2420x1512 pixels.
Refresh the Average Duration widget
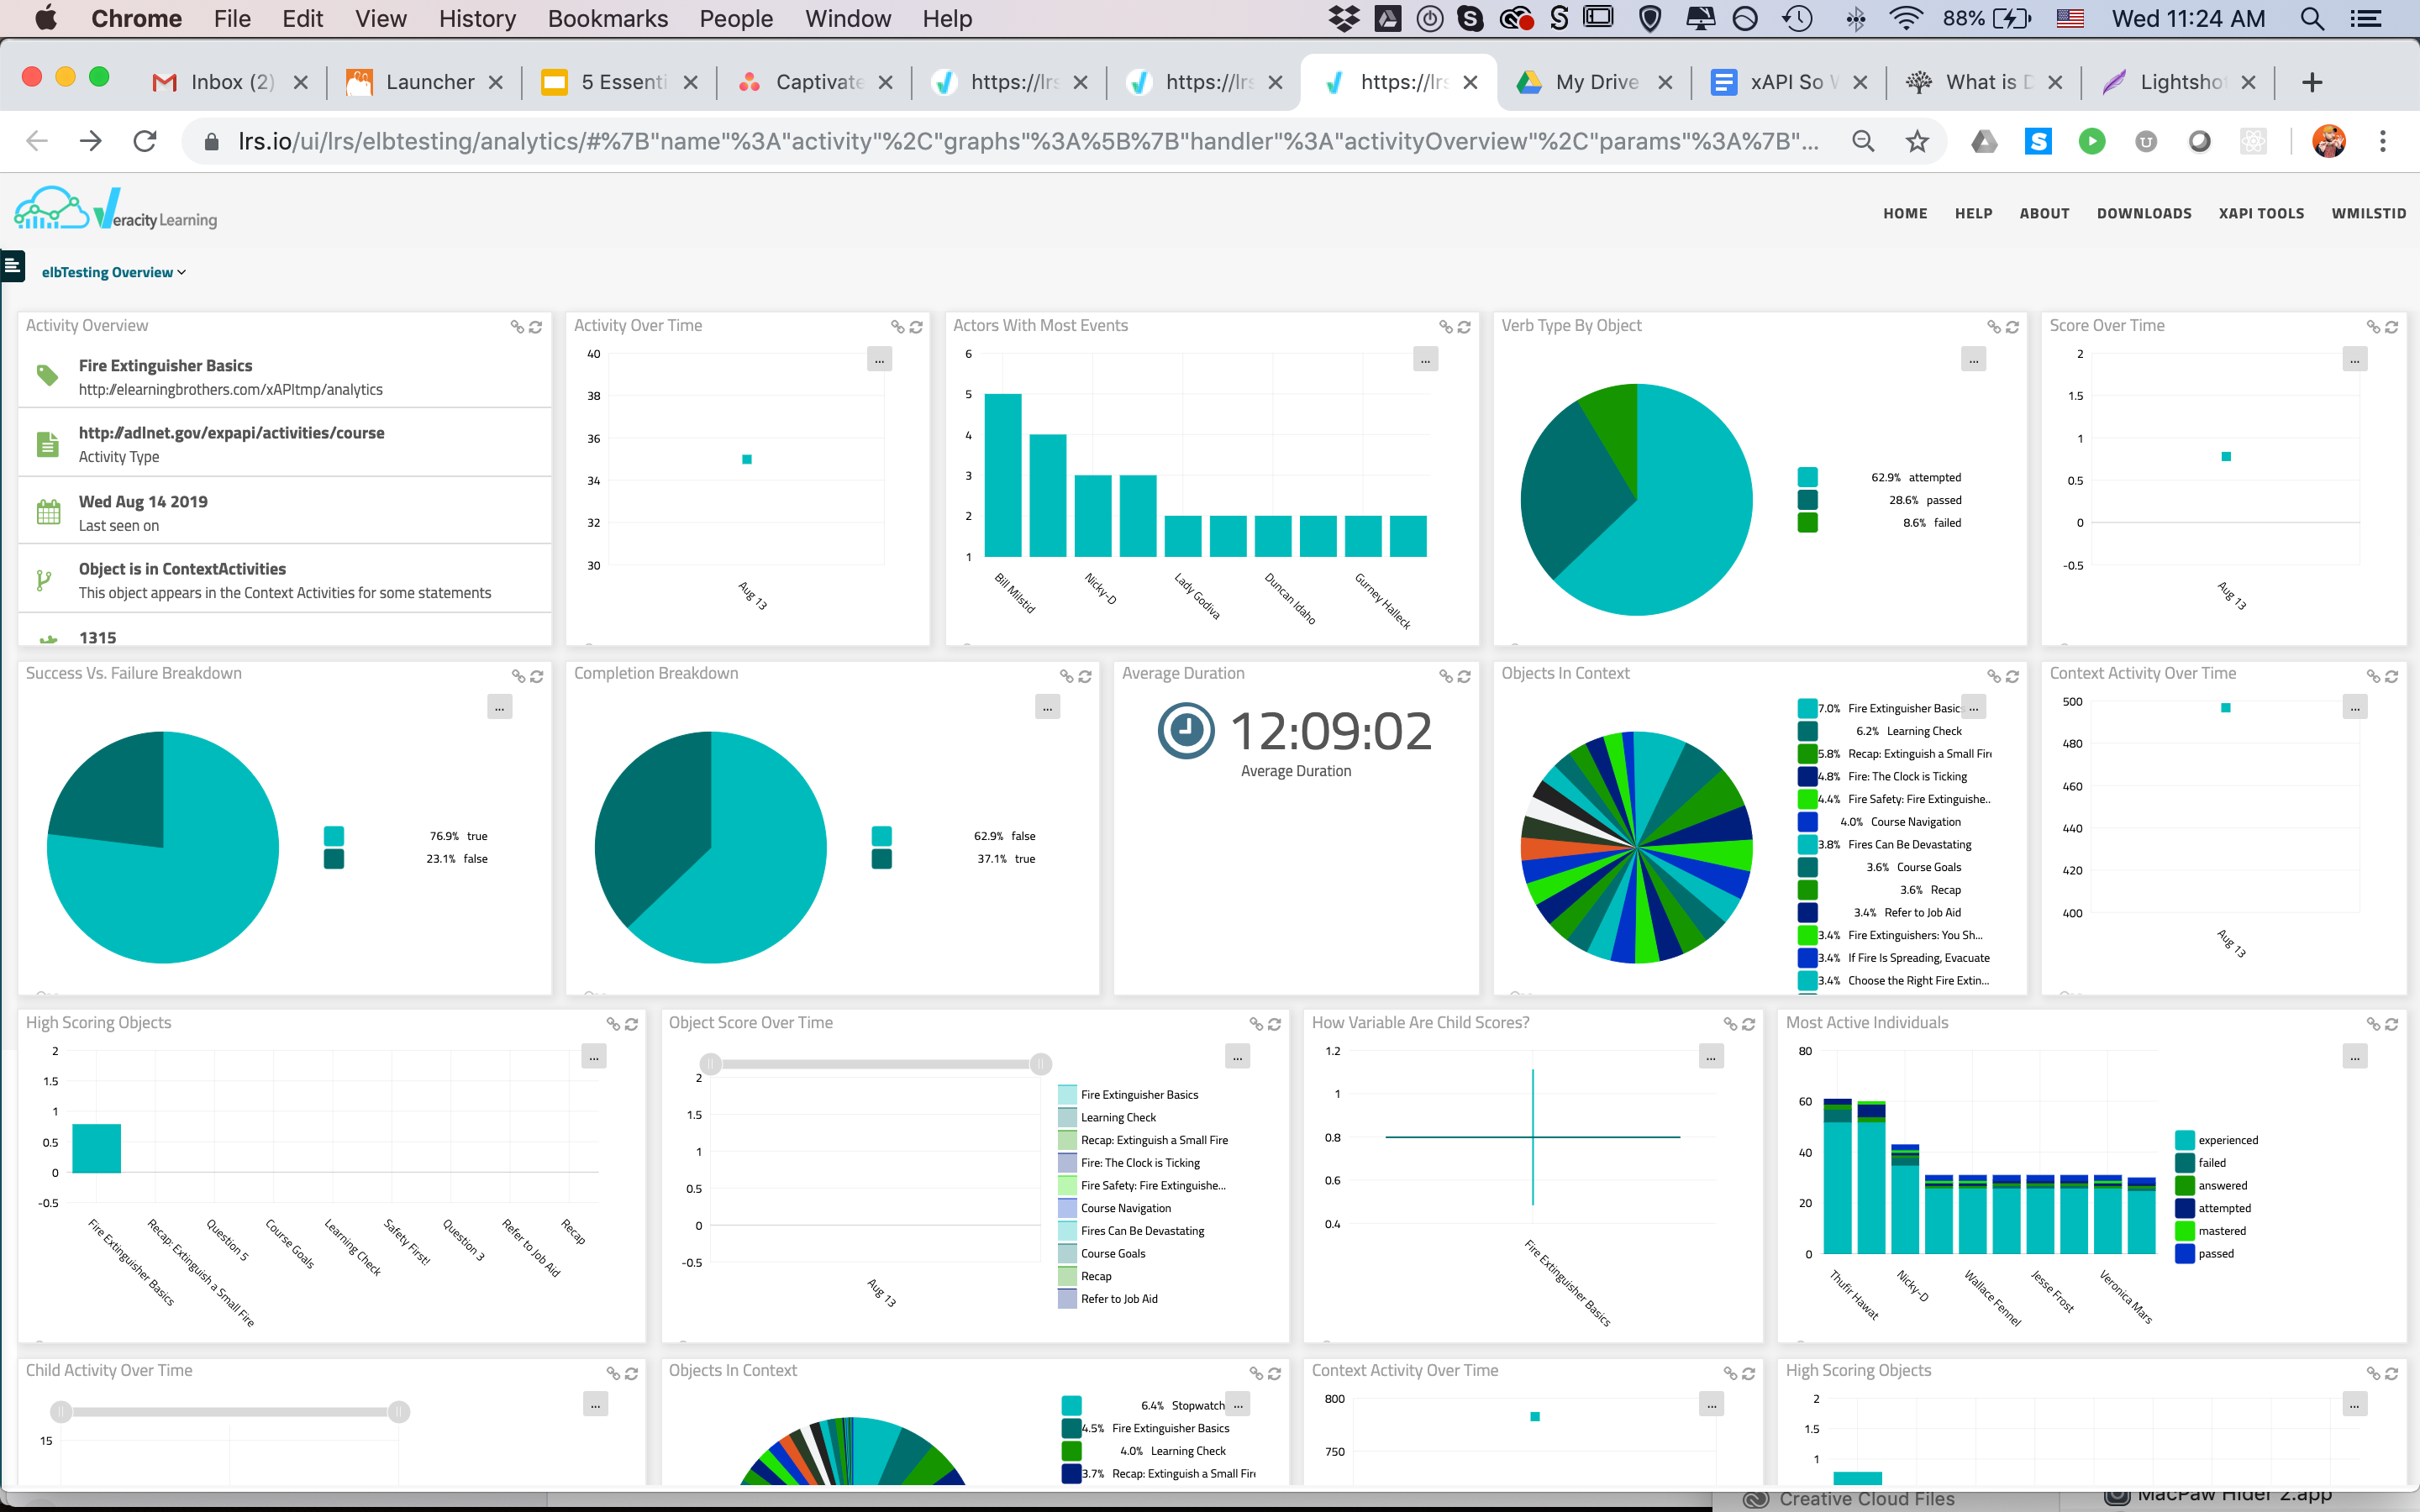[1464, 676]
